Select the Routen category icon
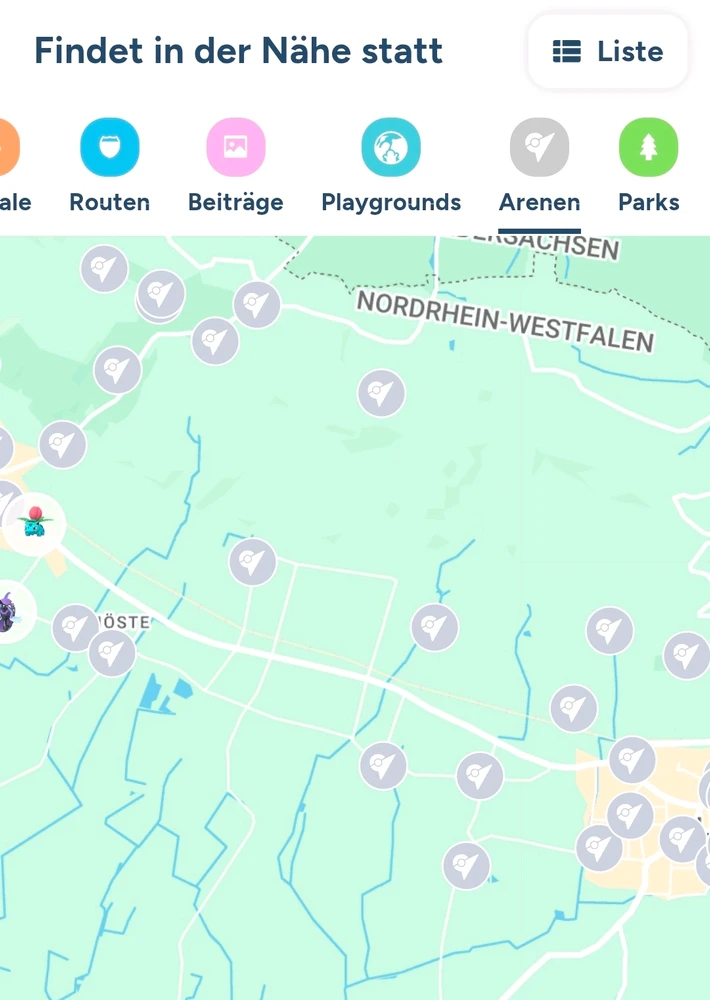Screen dimensions: 710x1000 (x=110, y=147)
